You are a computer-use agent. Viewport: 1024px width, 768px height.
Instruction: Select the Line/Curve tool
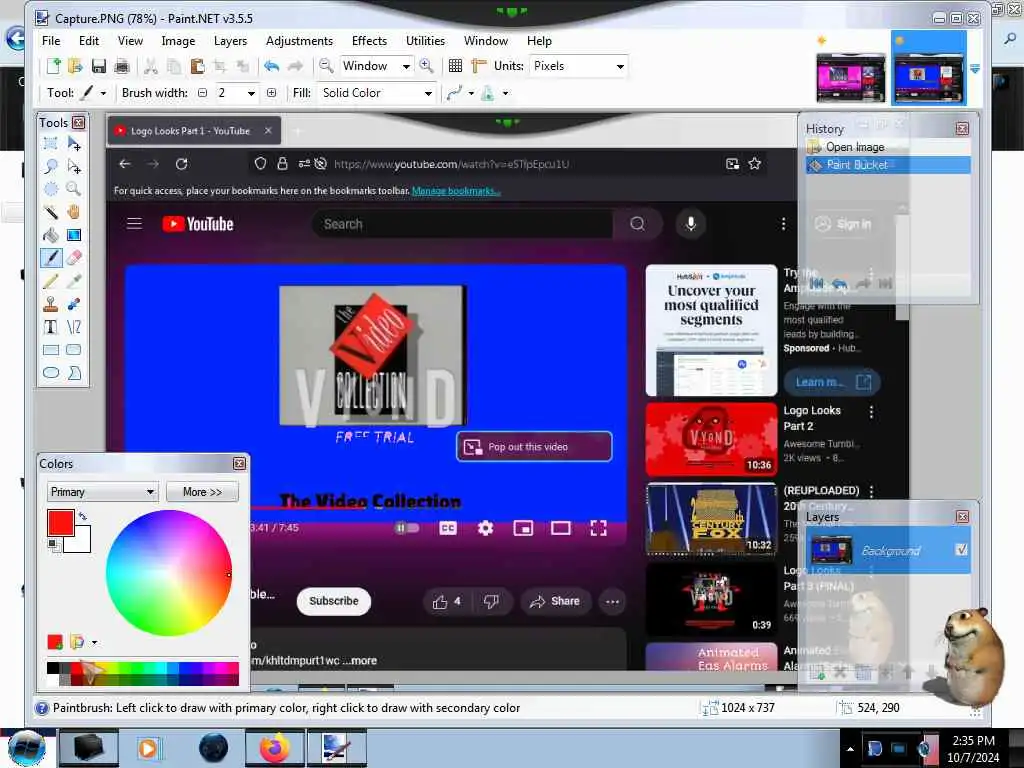point(74,327)
